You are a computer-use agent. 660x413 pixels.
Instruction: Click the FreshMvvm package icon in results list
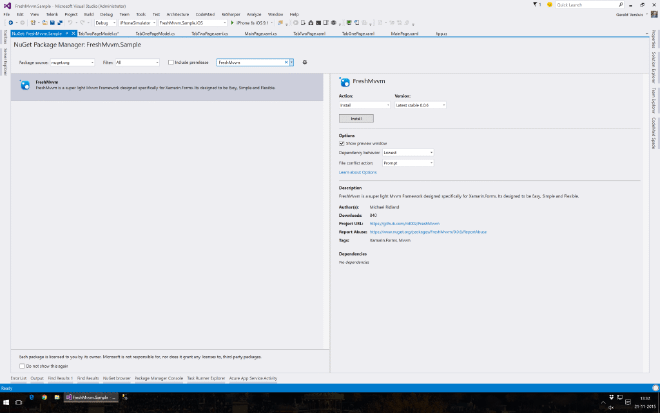coord(25,85)
